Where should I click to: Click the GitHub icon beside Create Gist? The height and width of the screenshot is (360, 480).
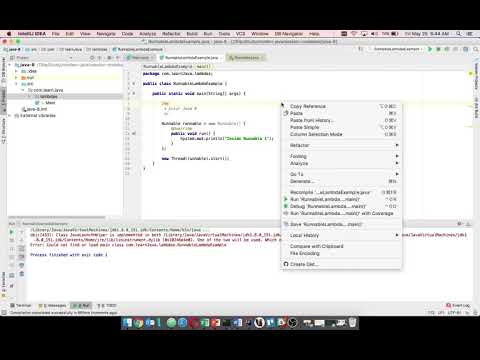[286, 264]
